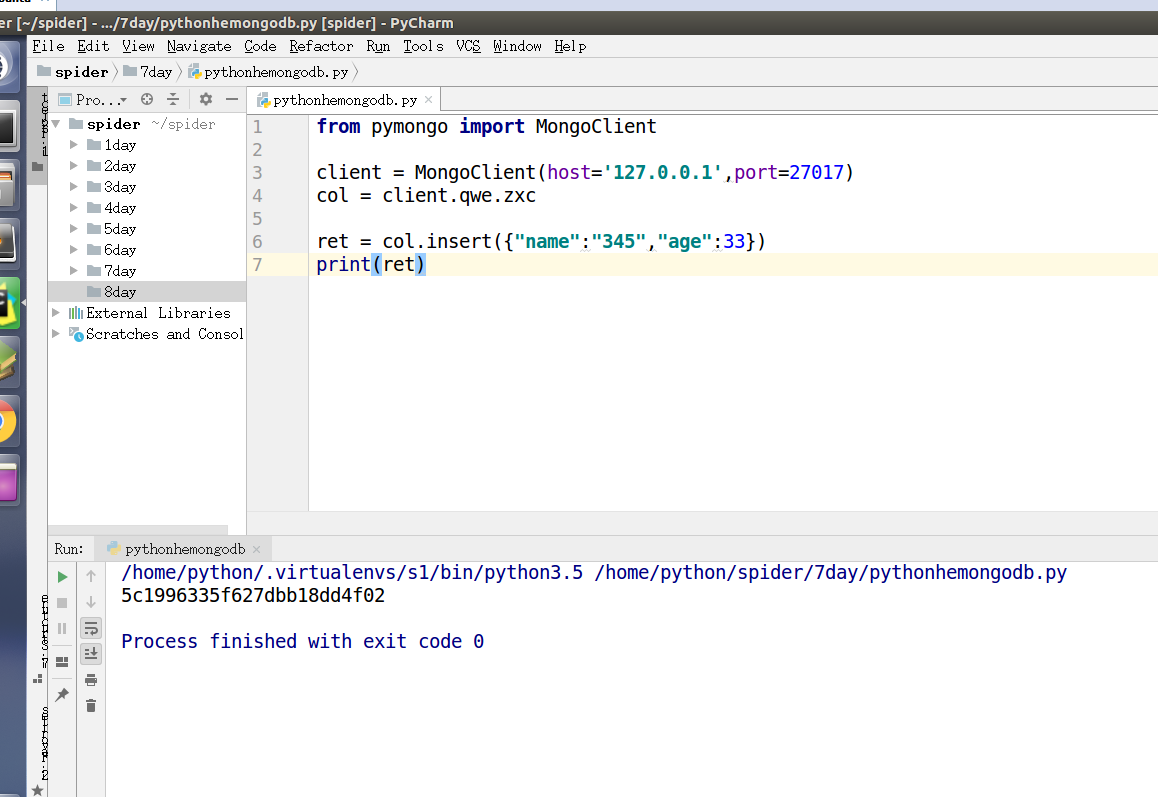The width and height of the screenshot is (1158, 797).
Task: Expand the 1day folder
Action: (x=74, y=145)
